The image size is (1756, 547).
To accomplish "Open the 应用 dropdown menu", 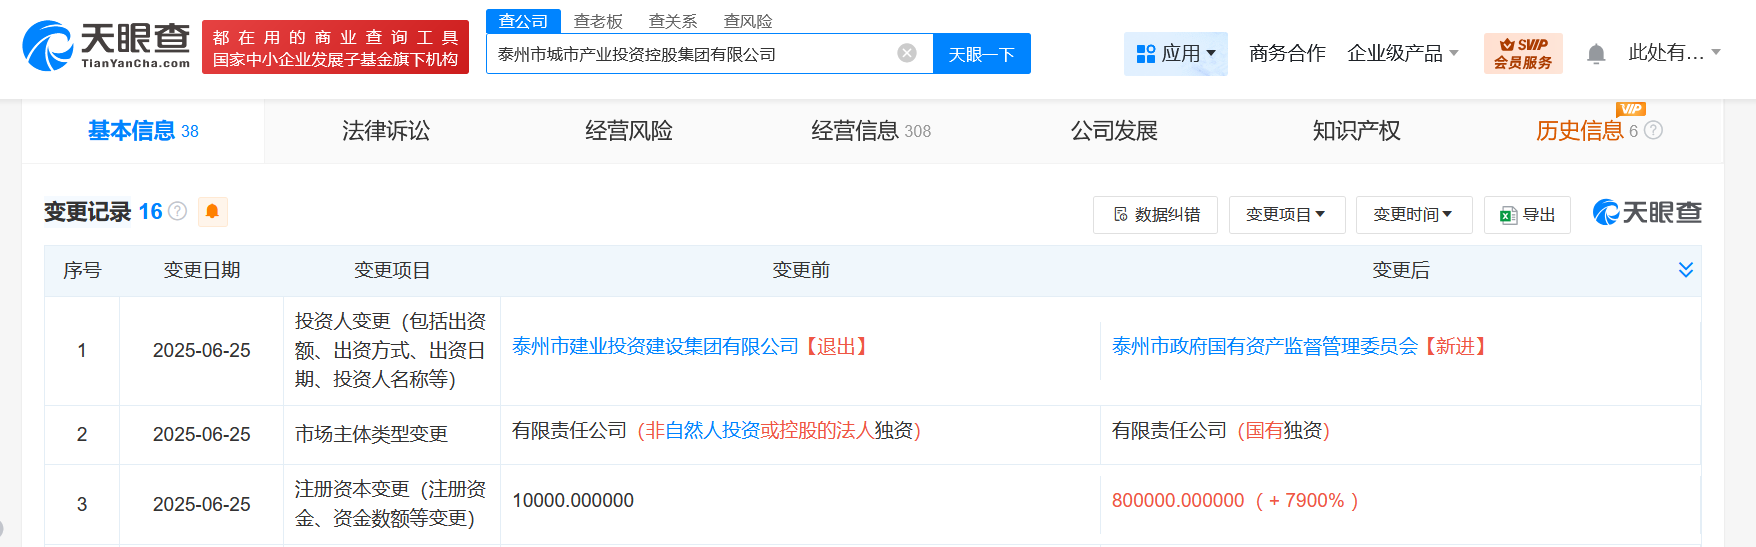I will click(x=1176, y=54).
